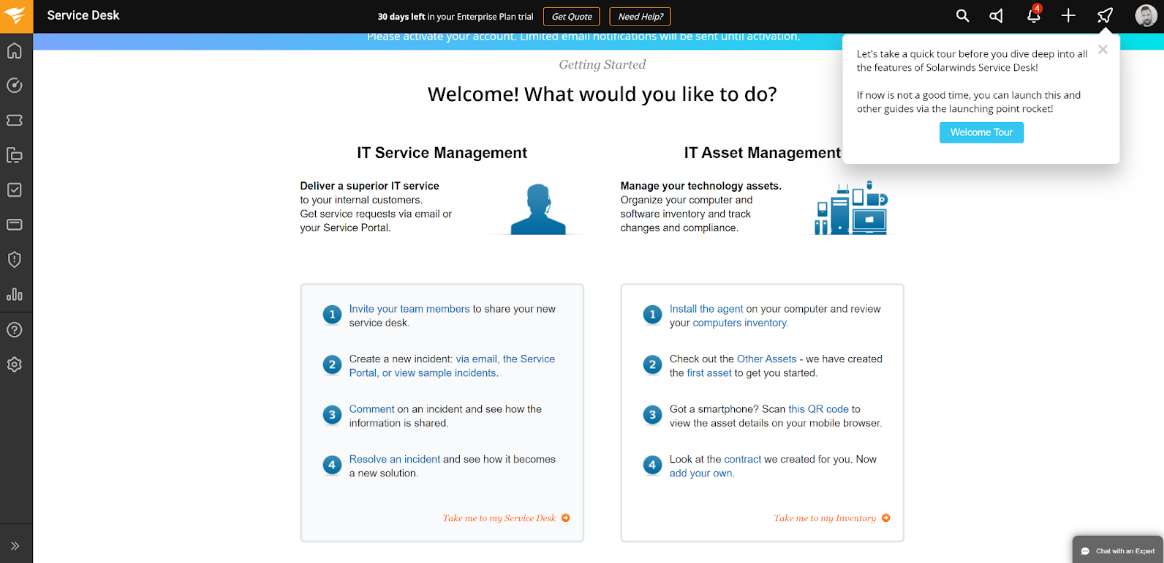Open the user avatar profile menu
Screen dimensions: 1164x563
(1145, 16)
